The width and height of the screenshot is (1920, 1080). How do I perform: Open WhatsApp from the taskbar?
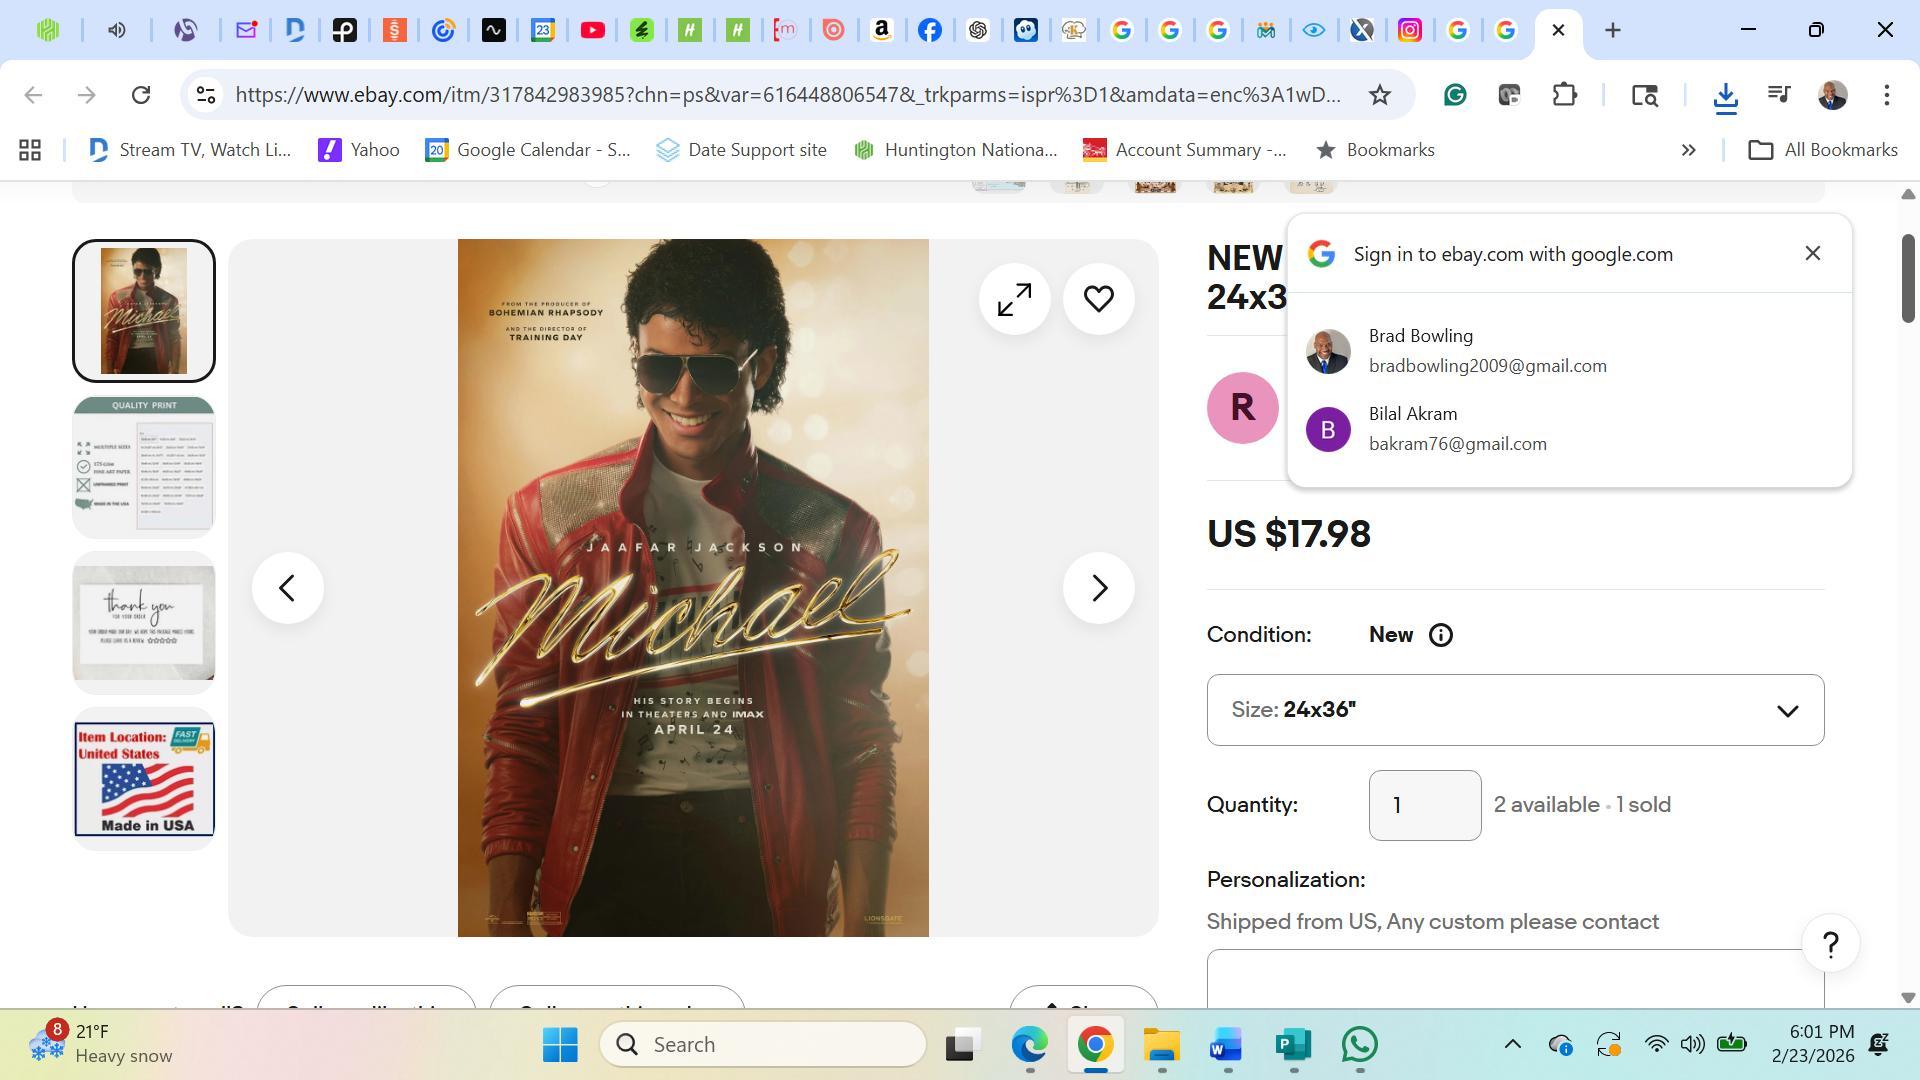(x=1359, y=1044)
